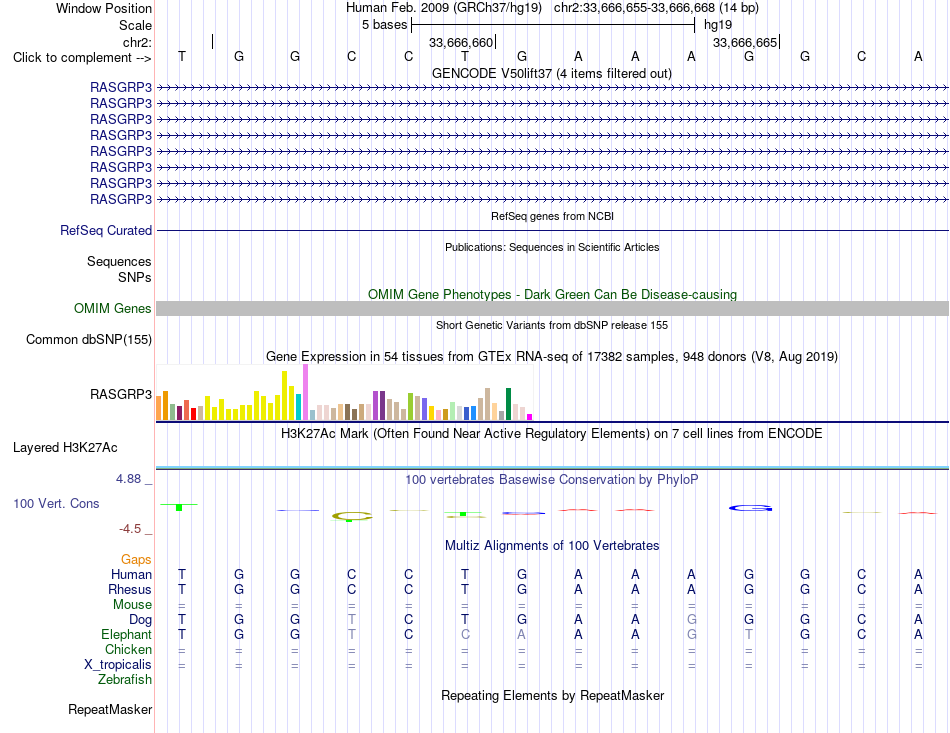950x733 pixels.
Task: Click the 'RefSeq Curated' track label
Action: click(106, 230)
